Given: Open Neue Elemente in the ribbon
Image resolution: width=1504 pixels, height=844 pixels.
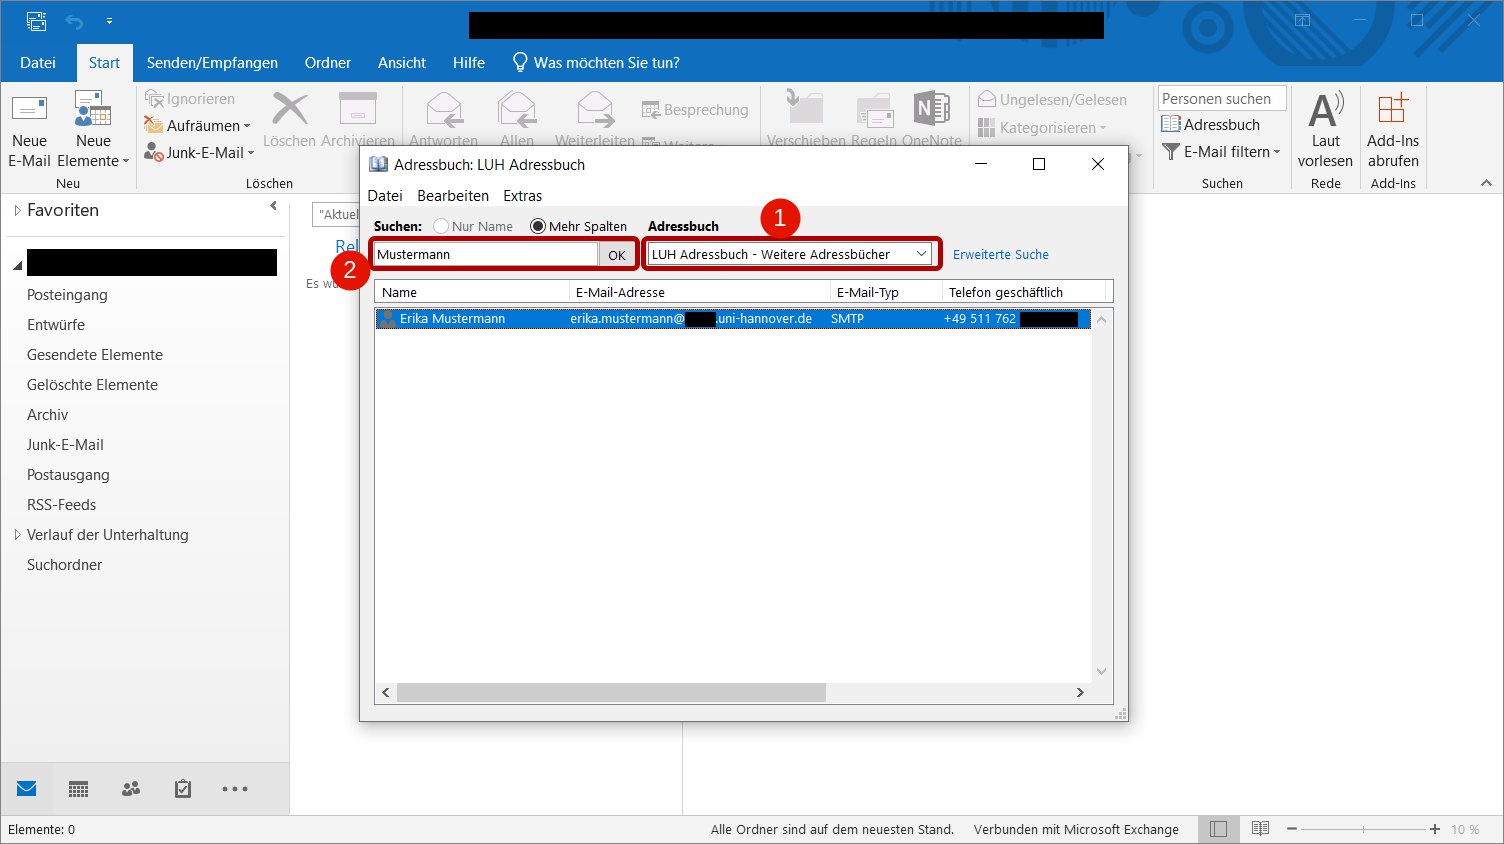Looking at the screenshot, I should [x=93, y=130].
